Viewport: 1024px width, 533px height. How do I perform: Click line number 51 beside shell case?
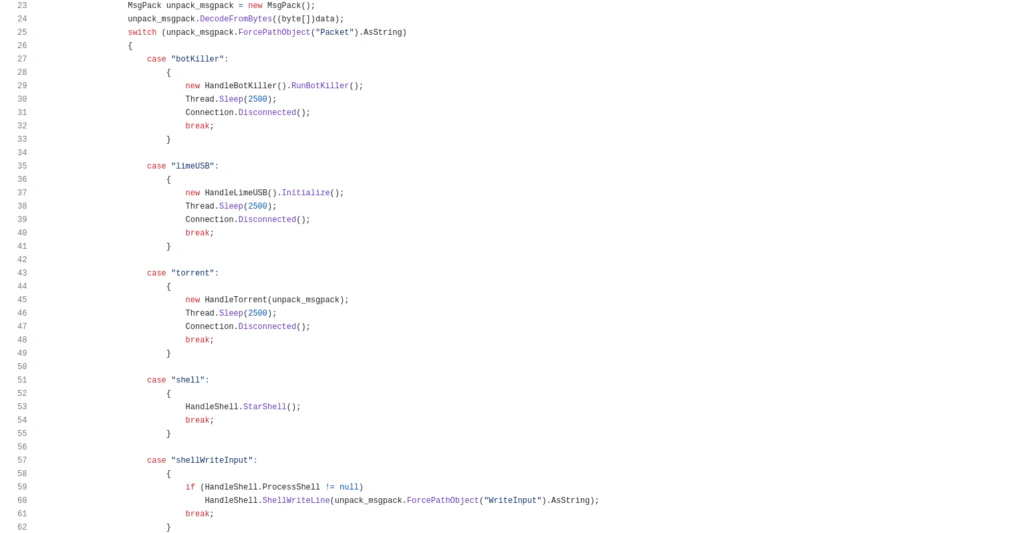(x=22, y=380)
